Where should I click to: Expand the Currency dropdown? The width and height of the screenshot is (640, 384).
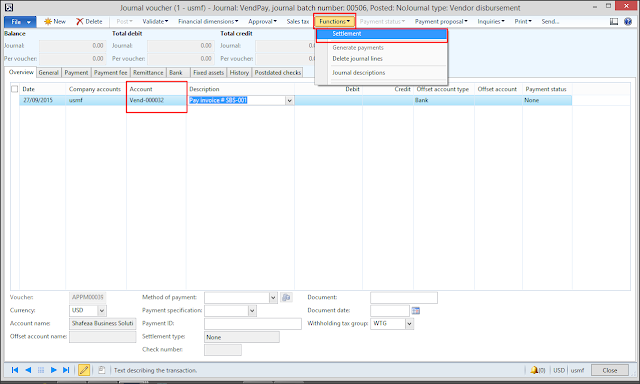point(102,311)
